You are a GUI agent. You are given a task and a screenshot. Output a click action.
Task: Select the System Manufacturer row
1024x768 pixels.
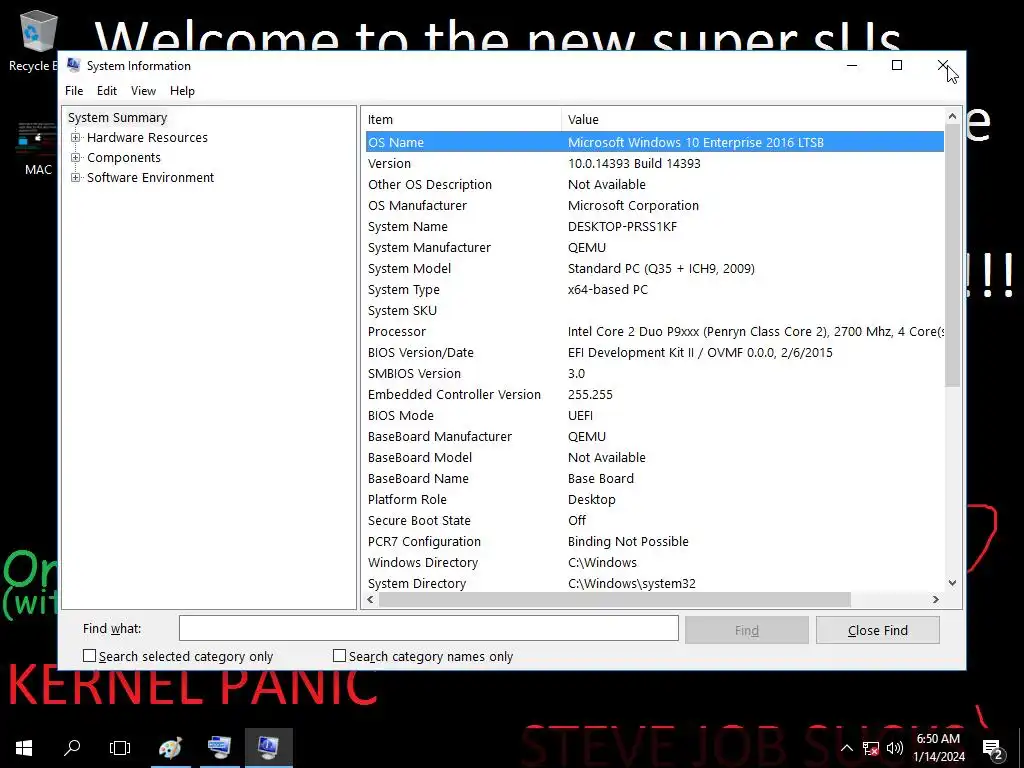(654, 248)
